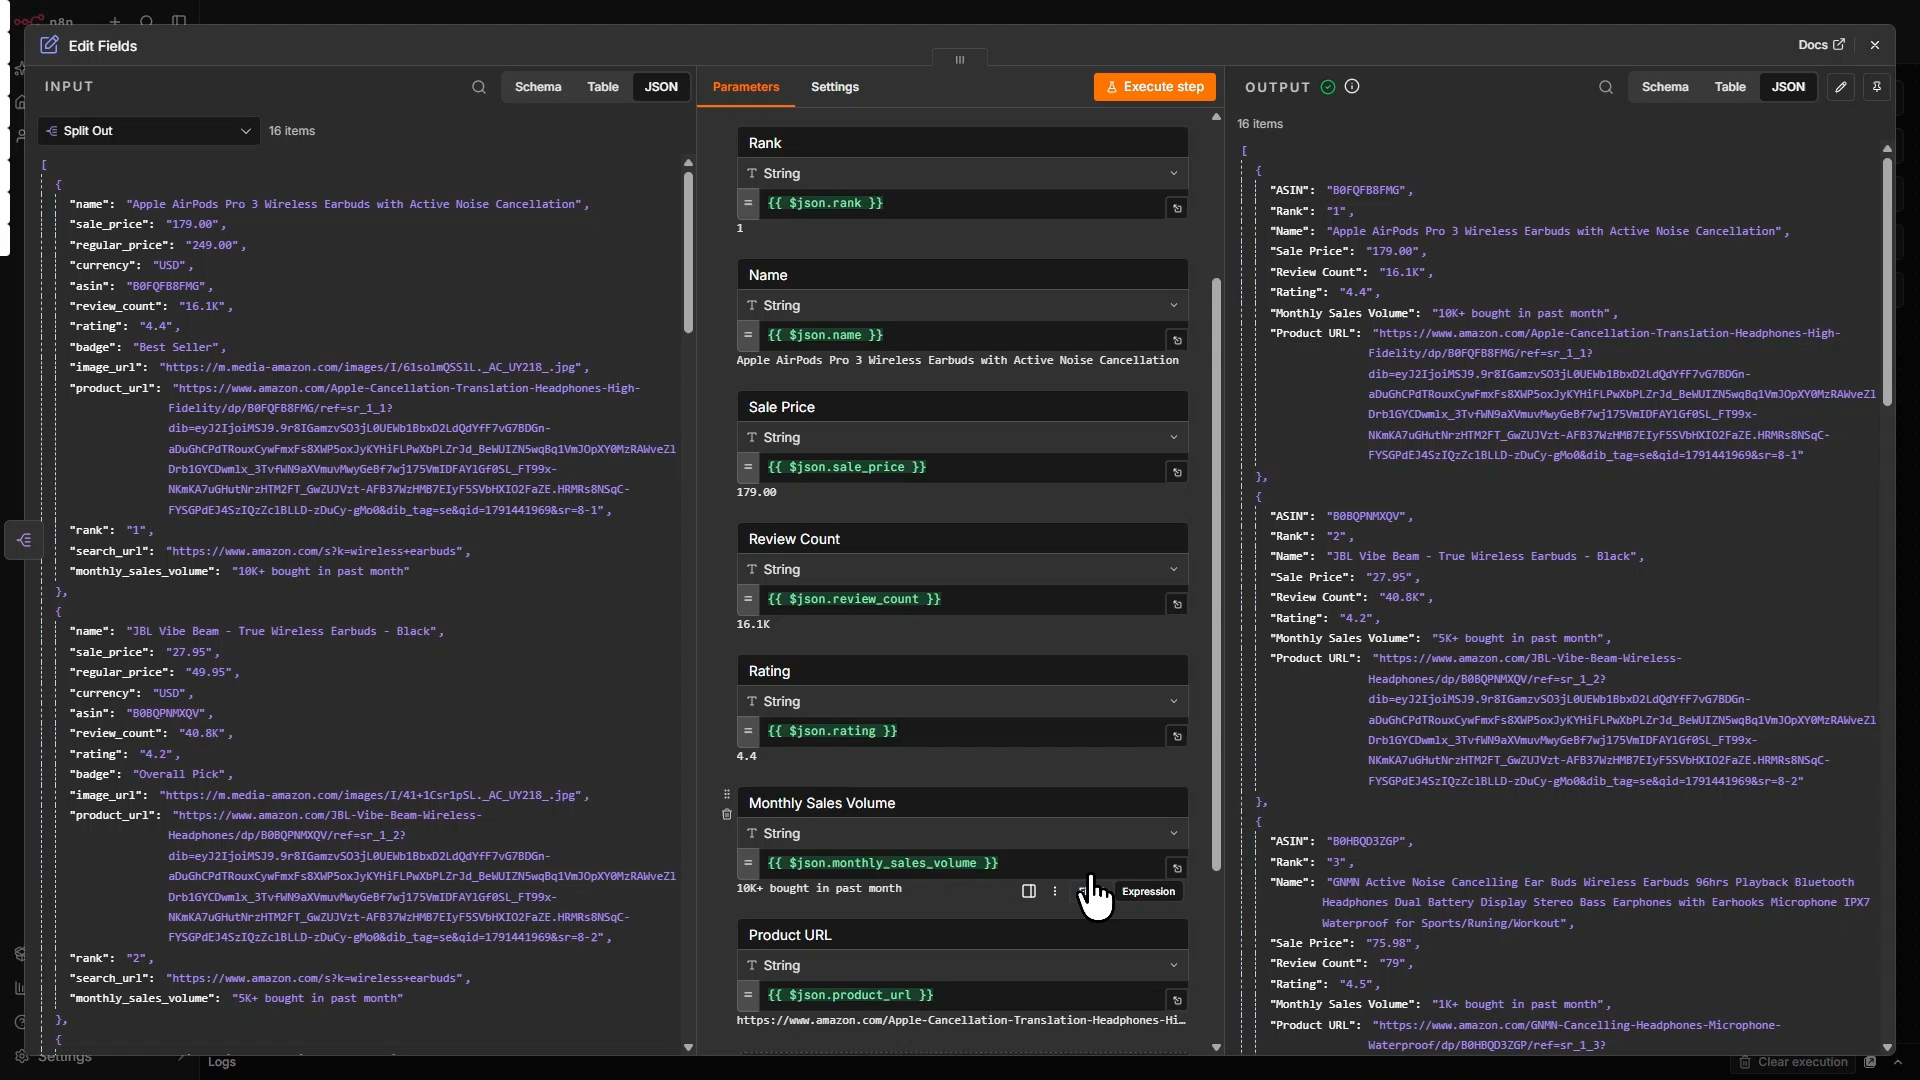1920x1080 pixels.
Task: Click the Sale Price expression input
Action: 962,467
